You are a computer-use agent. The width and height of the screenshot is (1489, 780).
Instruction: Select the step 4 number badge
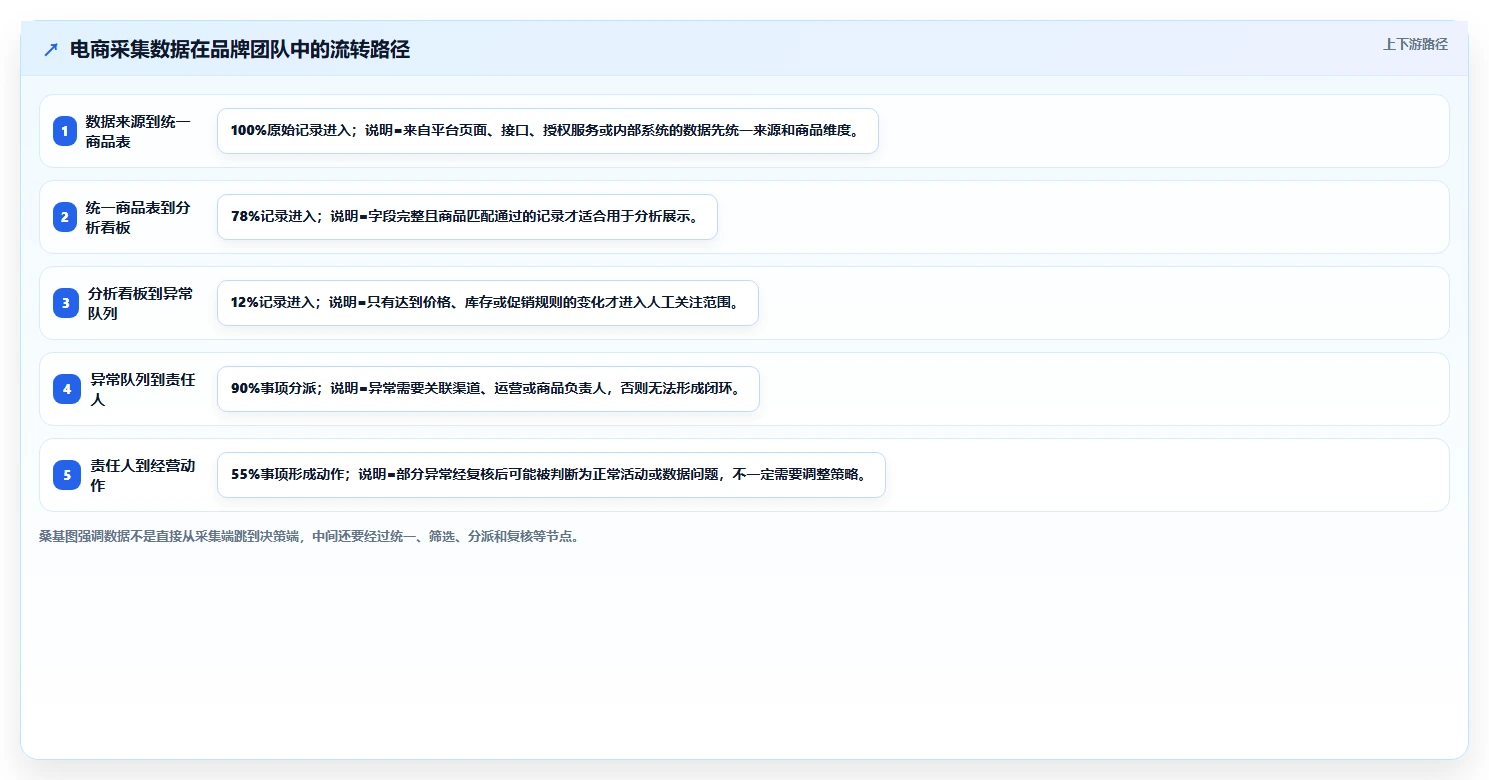[66, 389]
